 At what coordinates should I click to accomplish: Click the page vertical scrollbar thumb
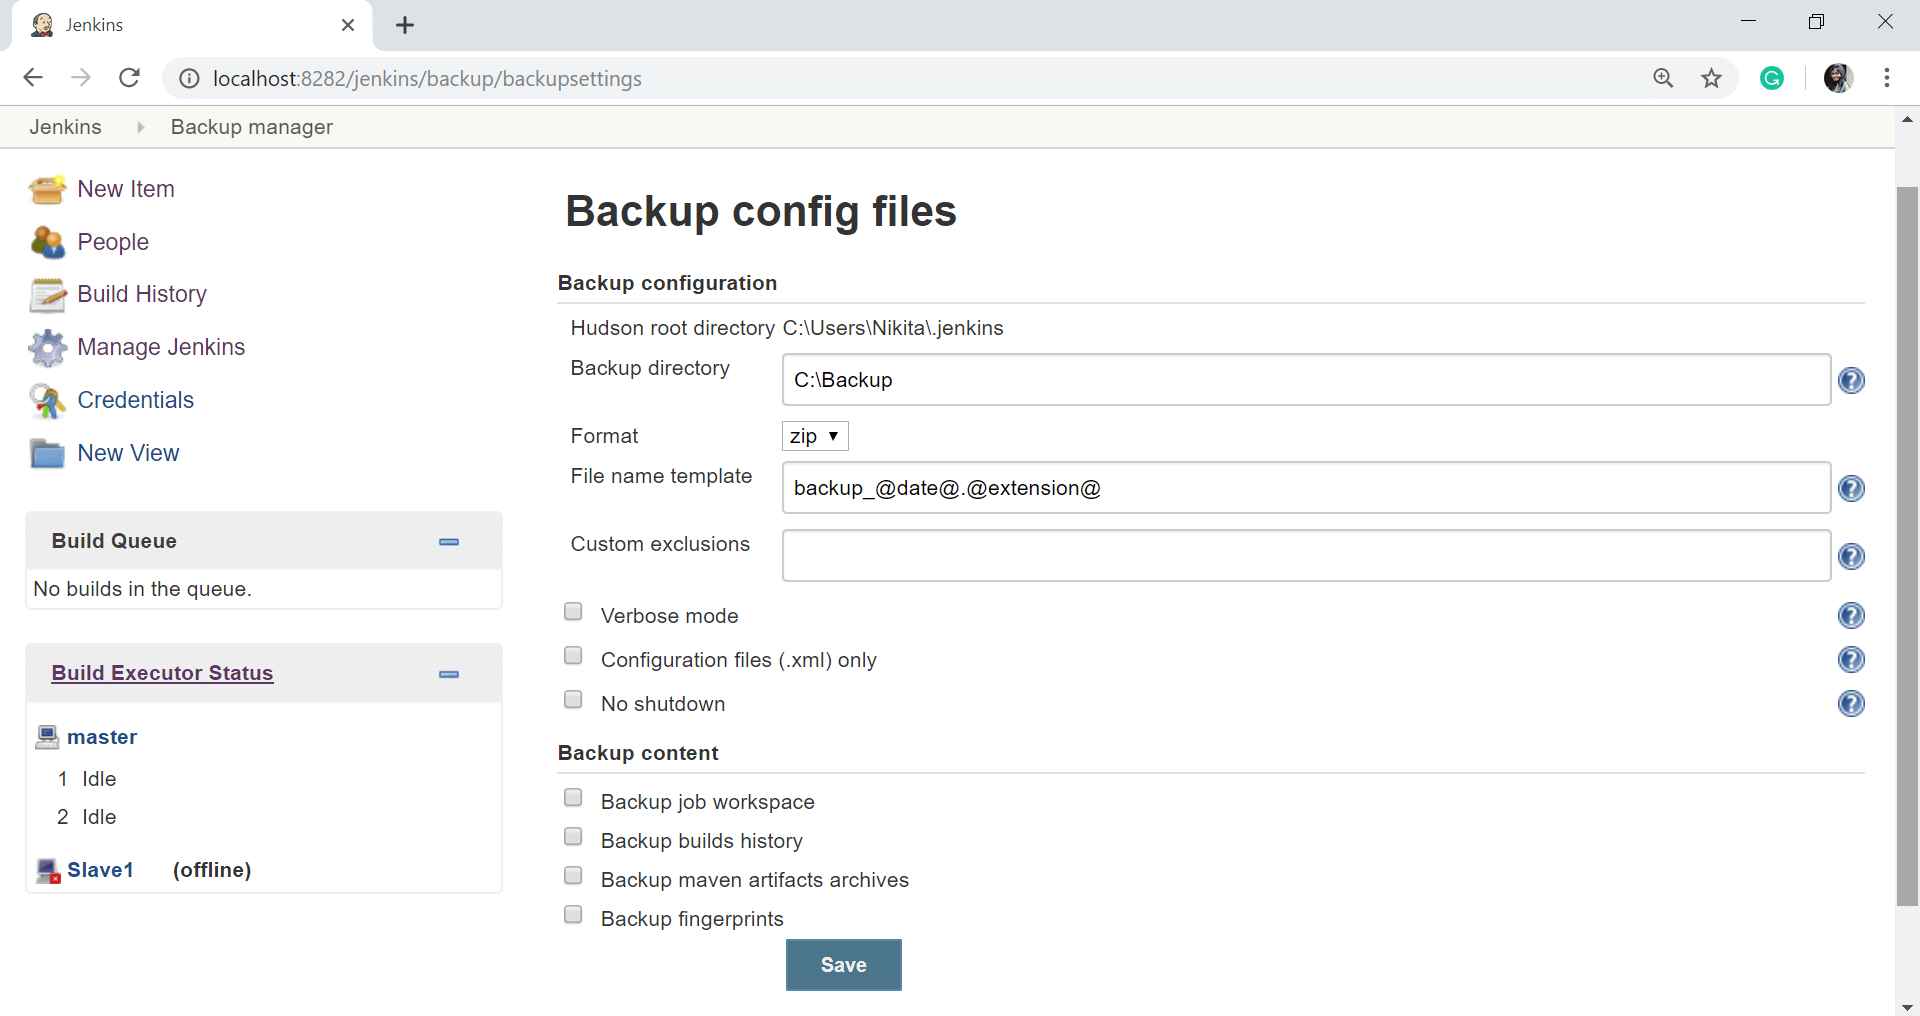point(1907,546)
